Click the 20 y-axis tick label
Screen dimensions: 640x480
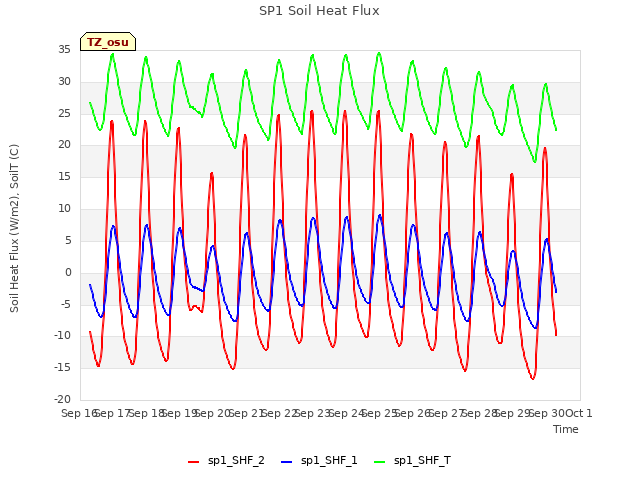(x=64, y=145)
